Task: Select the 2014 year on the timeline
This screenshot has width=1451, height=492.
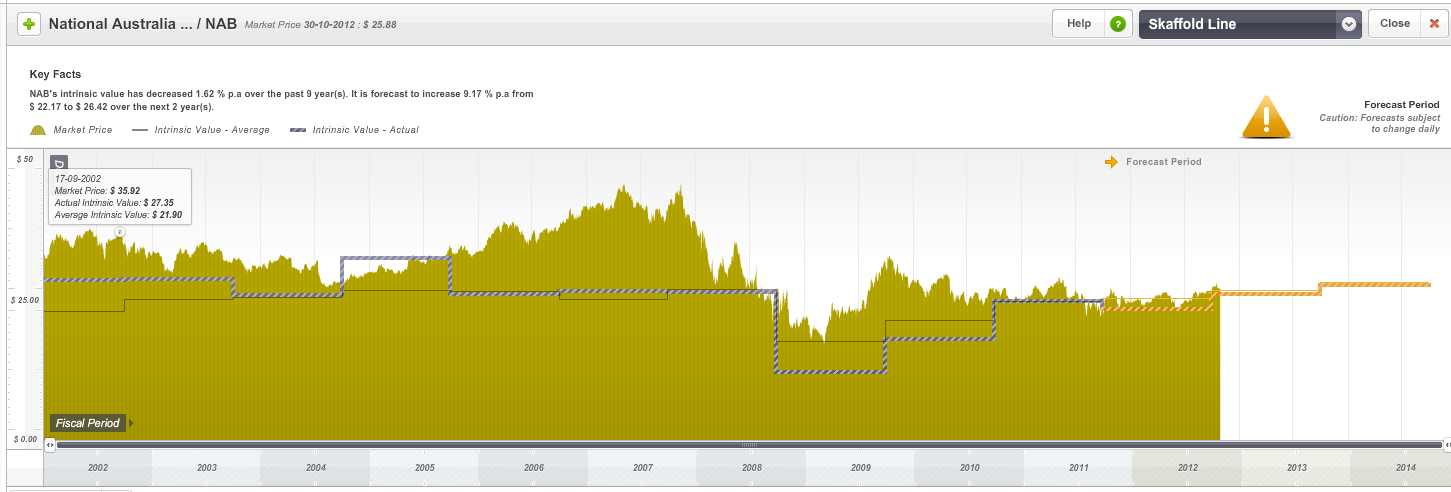Action: 1405,468
